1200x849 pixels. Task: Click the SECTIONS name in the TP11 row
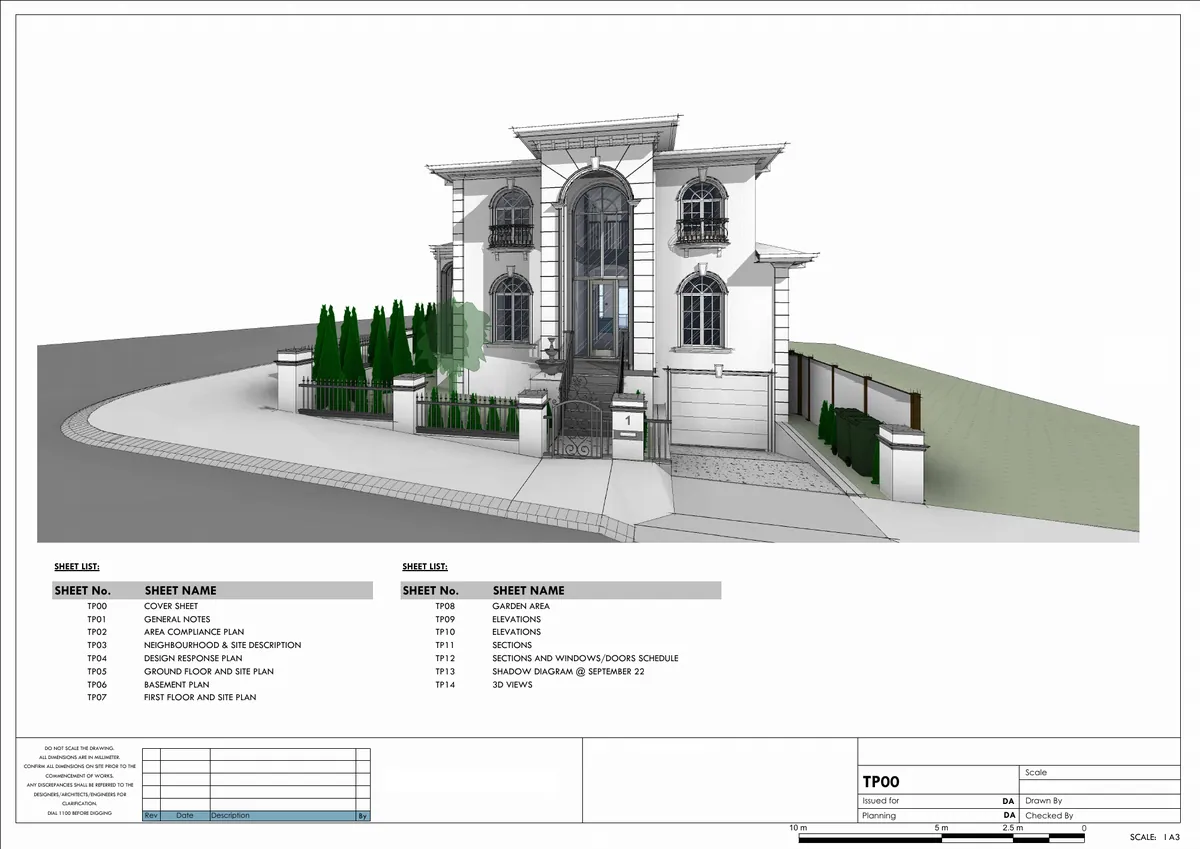point(512,645)
